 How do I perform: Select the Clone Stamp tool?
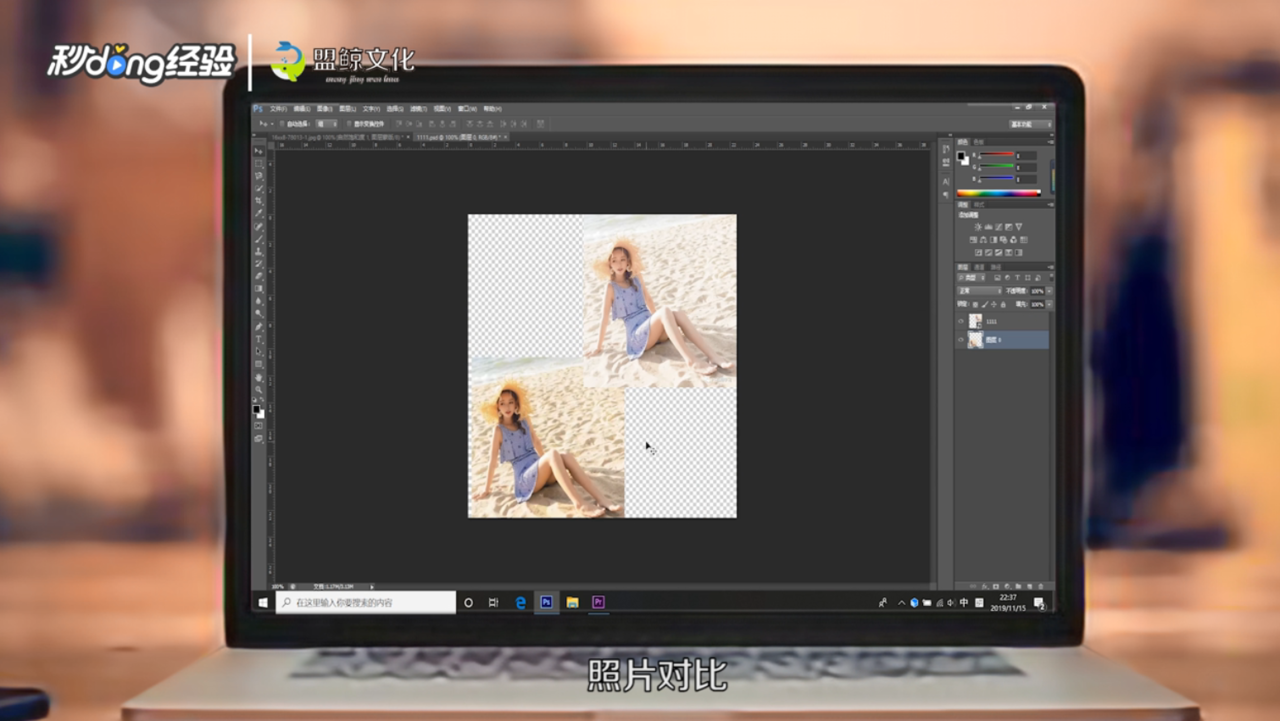[259, 251]
